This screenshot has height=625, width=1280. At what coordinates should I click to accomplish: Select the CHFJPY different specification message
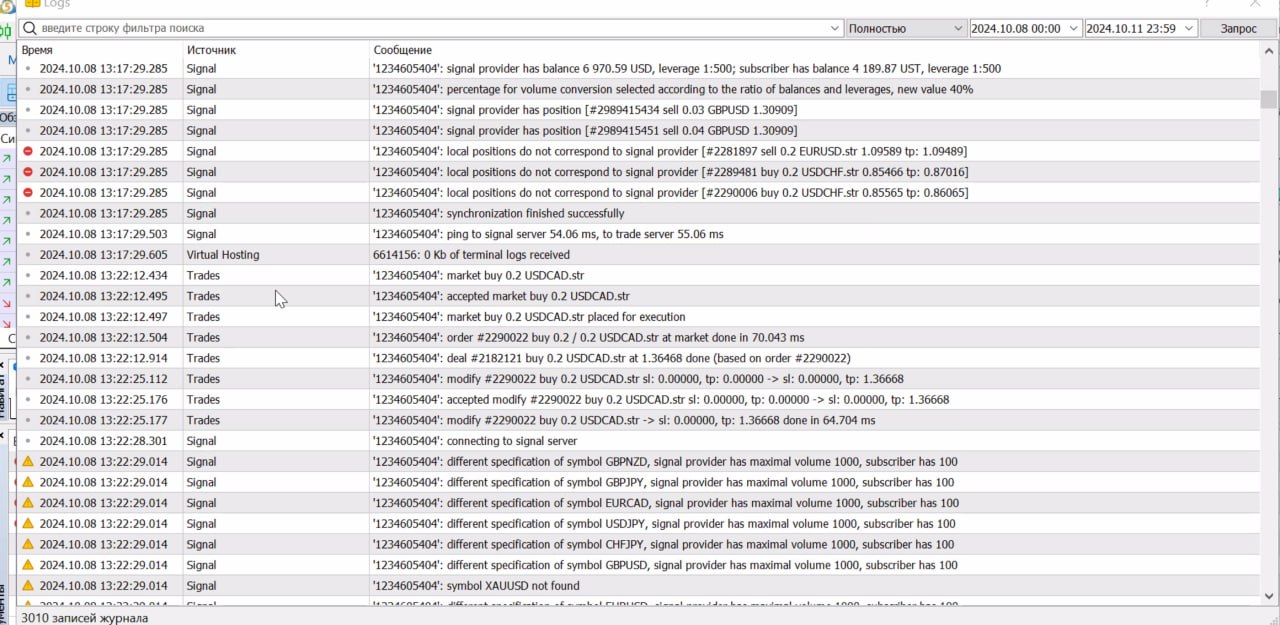(x=663, y=544)
